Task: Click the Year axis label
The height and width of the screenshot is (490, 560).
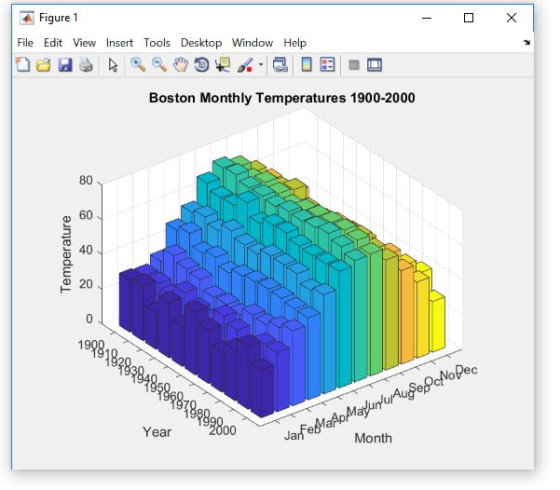Action: (157, 432)
